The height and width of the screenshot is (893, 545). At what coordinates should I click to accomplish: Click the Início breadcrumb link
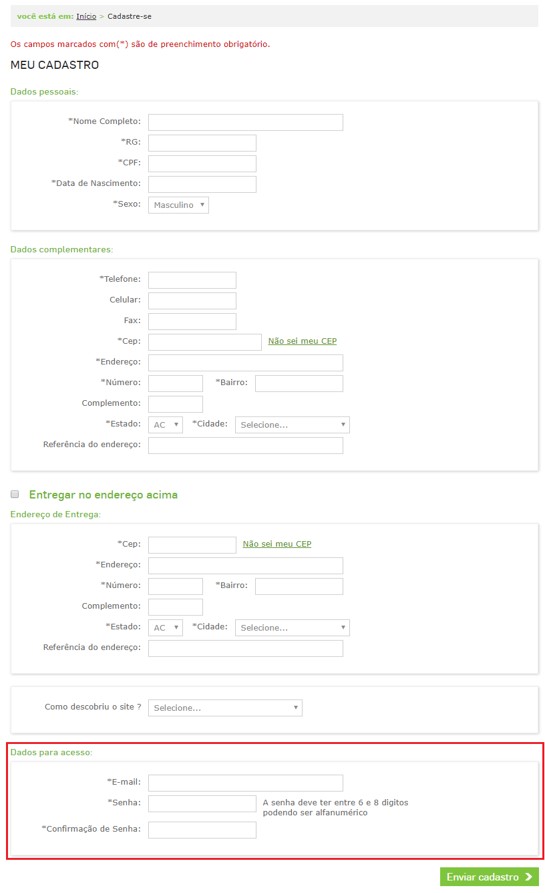coord(86,17)
